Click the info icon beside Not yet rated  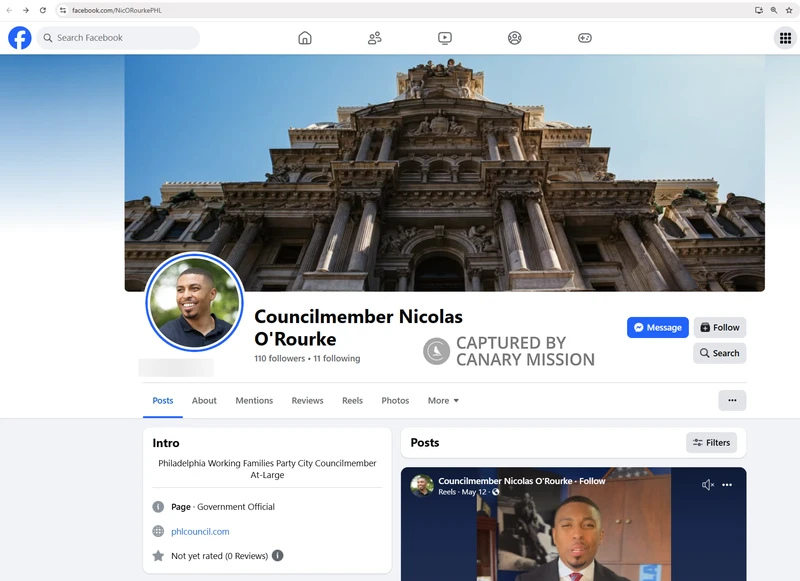pos(278,555)
